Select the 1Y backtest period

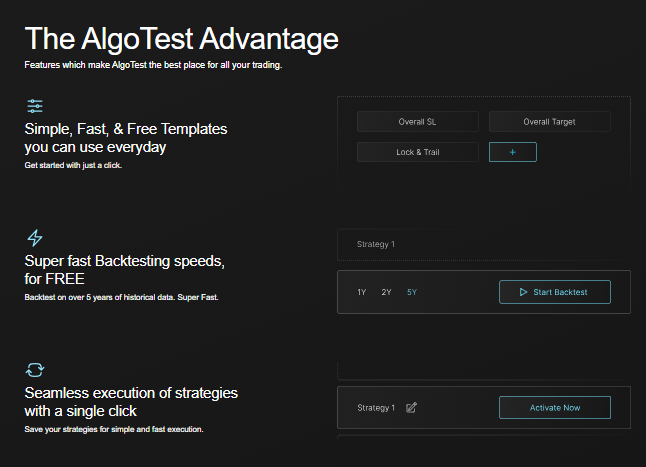pyautogui.click(x=362, y=292)
